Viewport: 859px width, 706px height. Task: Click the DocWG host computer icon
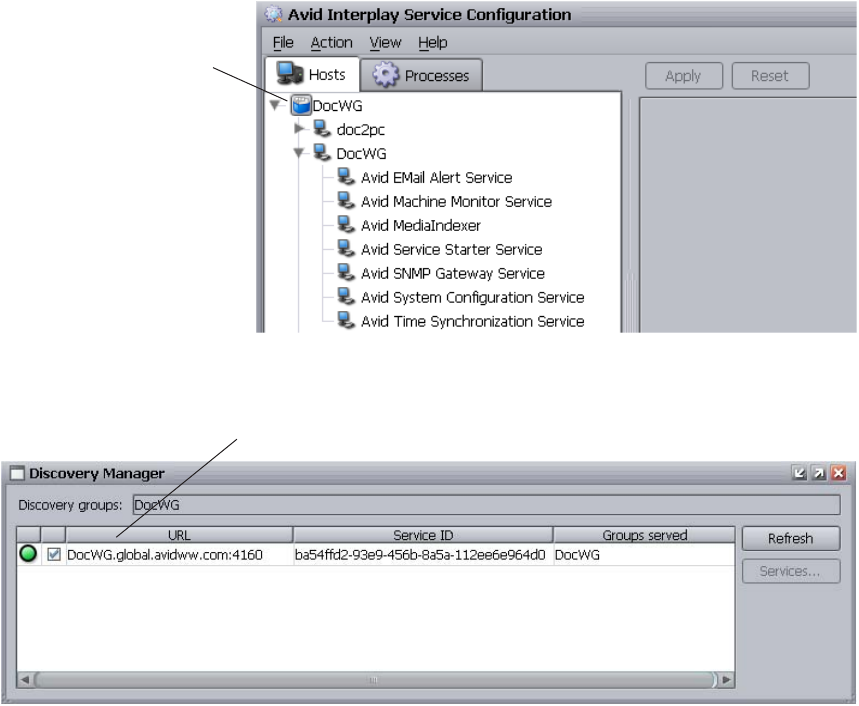click(322, 153)
